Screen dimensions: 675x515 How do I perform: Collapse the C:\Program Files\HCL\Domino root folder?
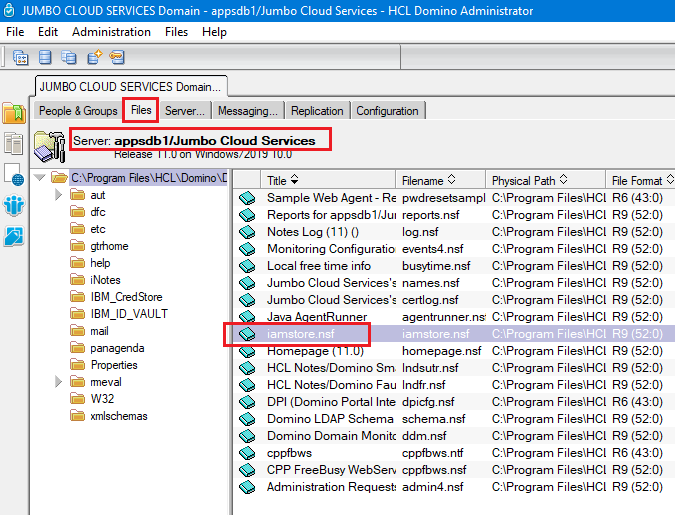tap(40, 177)
